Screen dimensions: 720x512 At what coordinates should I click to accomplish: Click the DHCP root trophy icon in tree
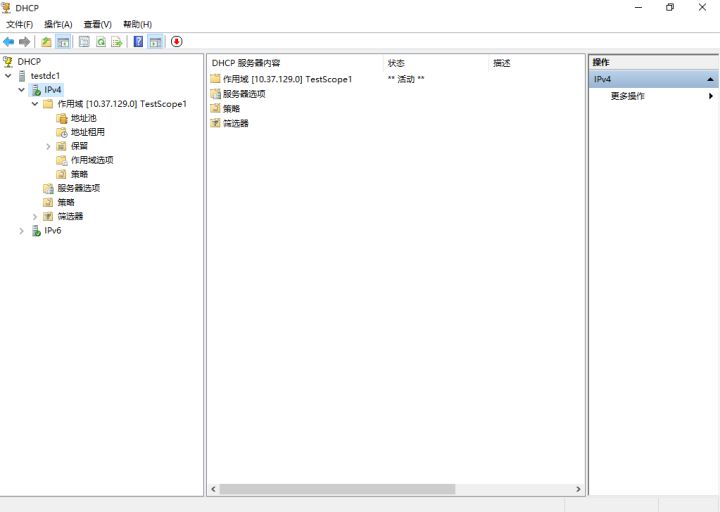click(x=8, y=62)
